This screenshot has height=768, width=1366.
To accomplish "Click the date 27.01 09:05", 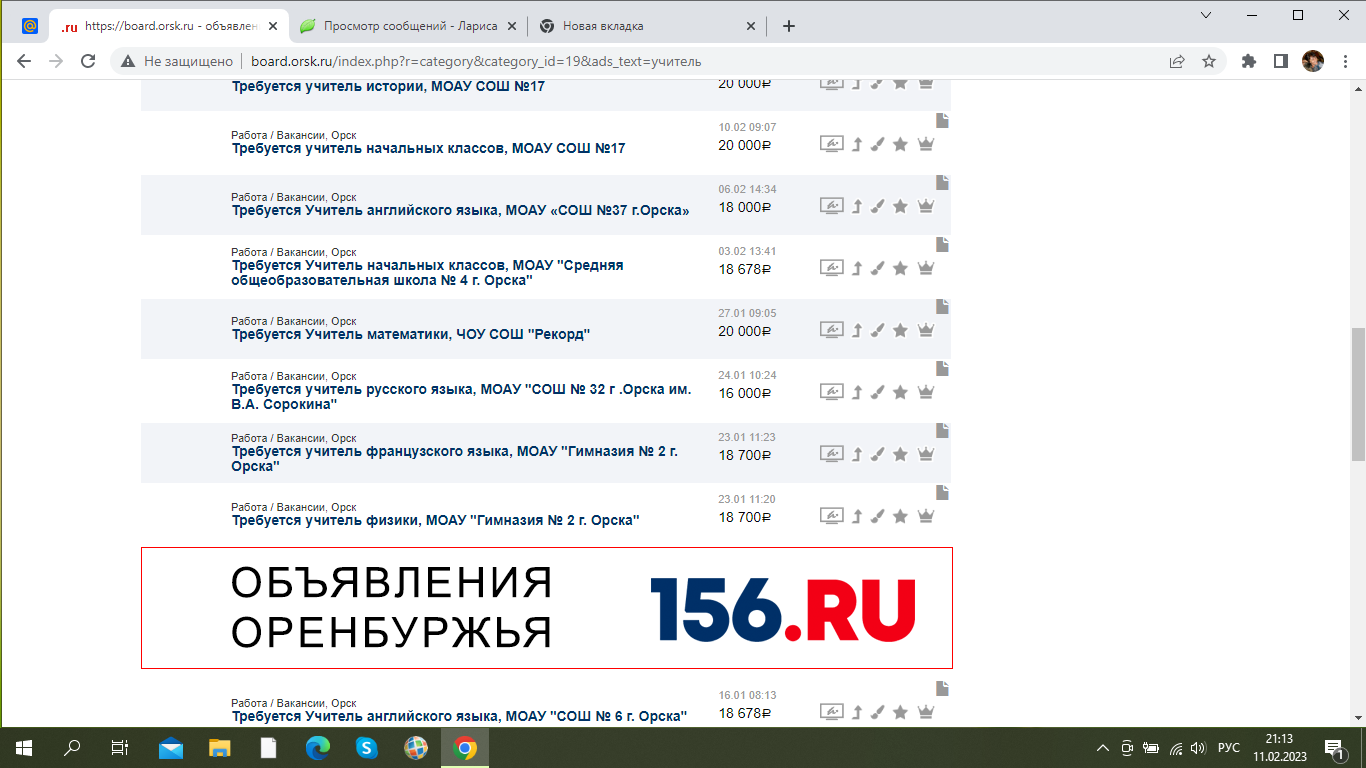I will pyautogui.click(x=747, y=313).
